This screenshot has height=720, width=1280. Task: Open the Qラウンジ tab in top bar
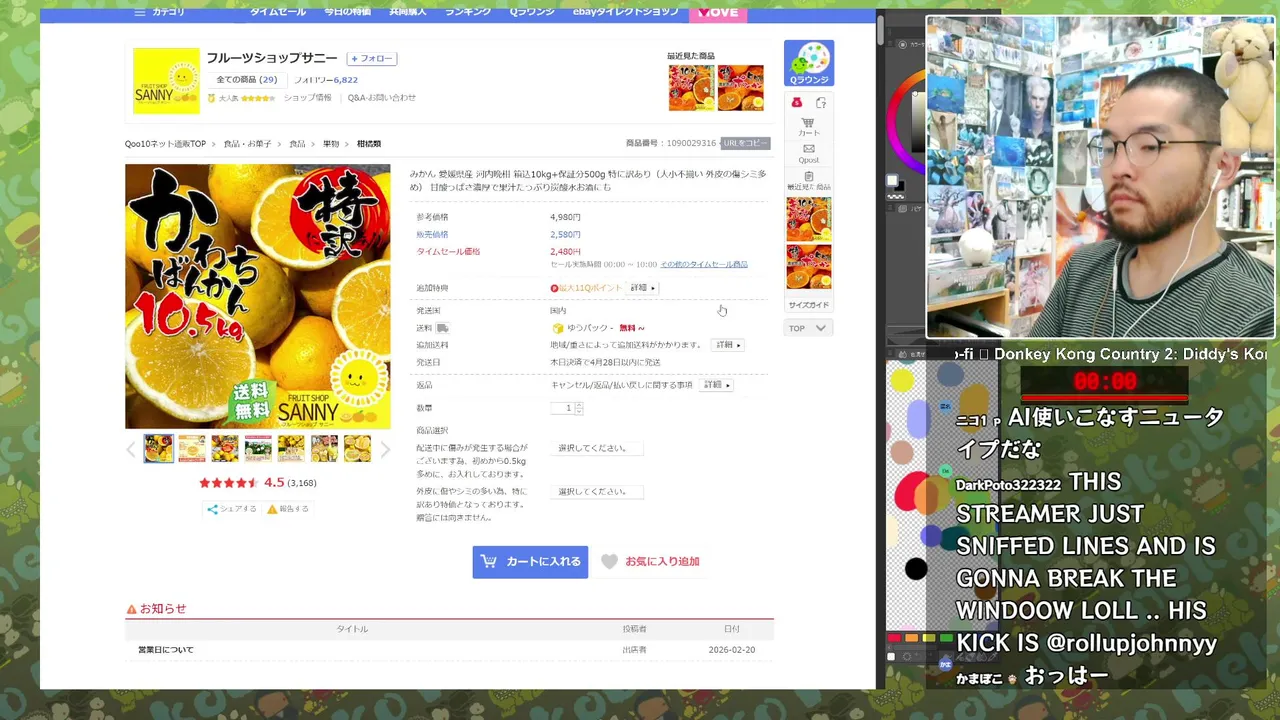(x=532, y=12)
